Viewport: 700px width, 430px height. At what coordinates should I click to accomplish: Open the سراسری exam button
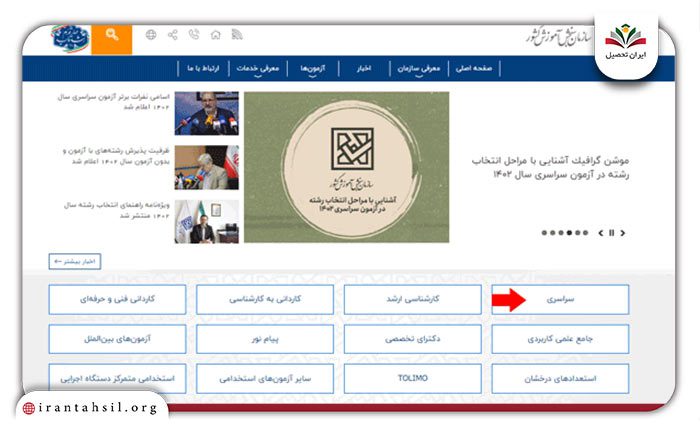(x=560, y=300)
